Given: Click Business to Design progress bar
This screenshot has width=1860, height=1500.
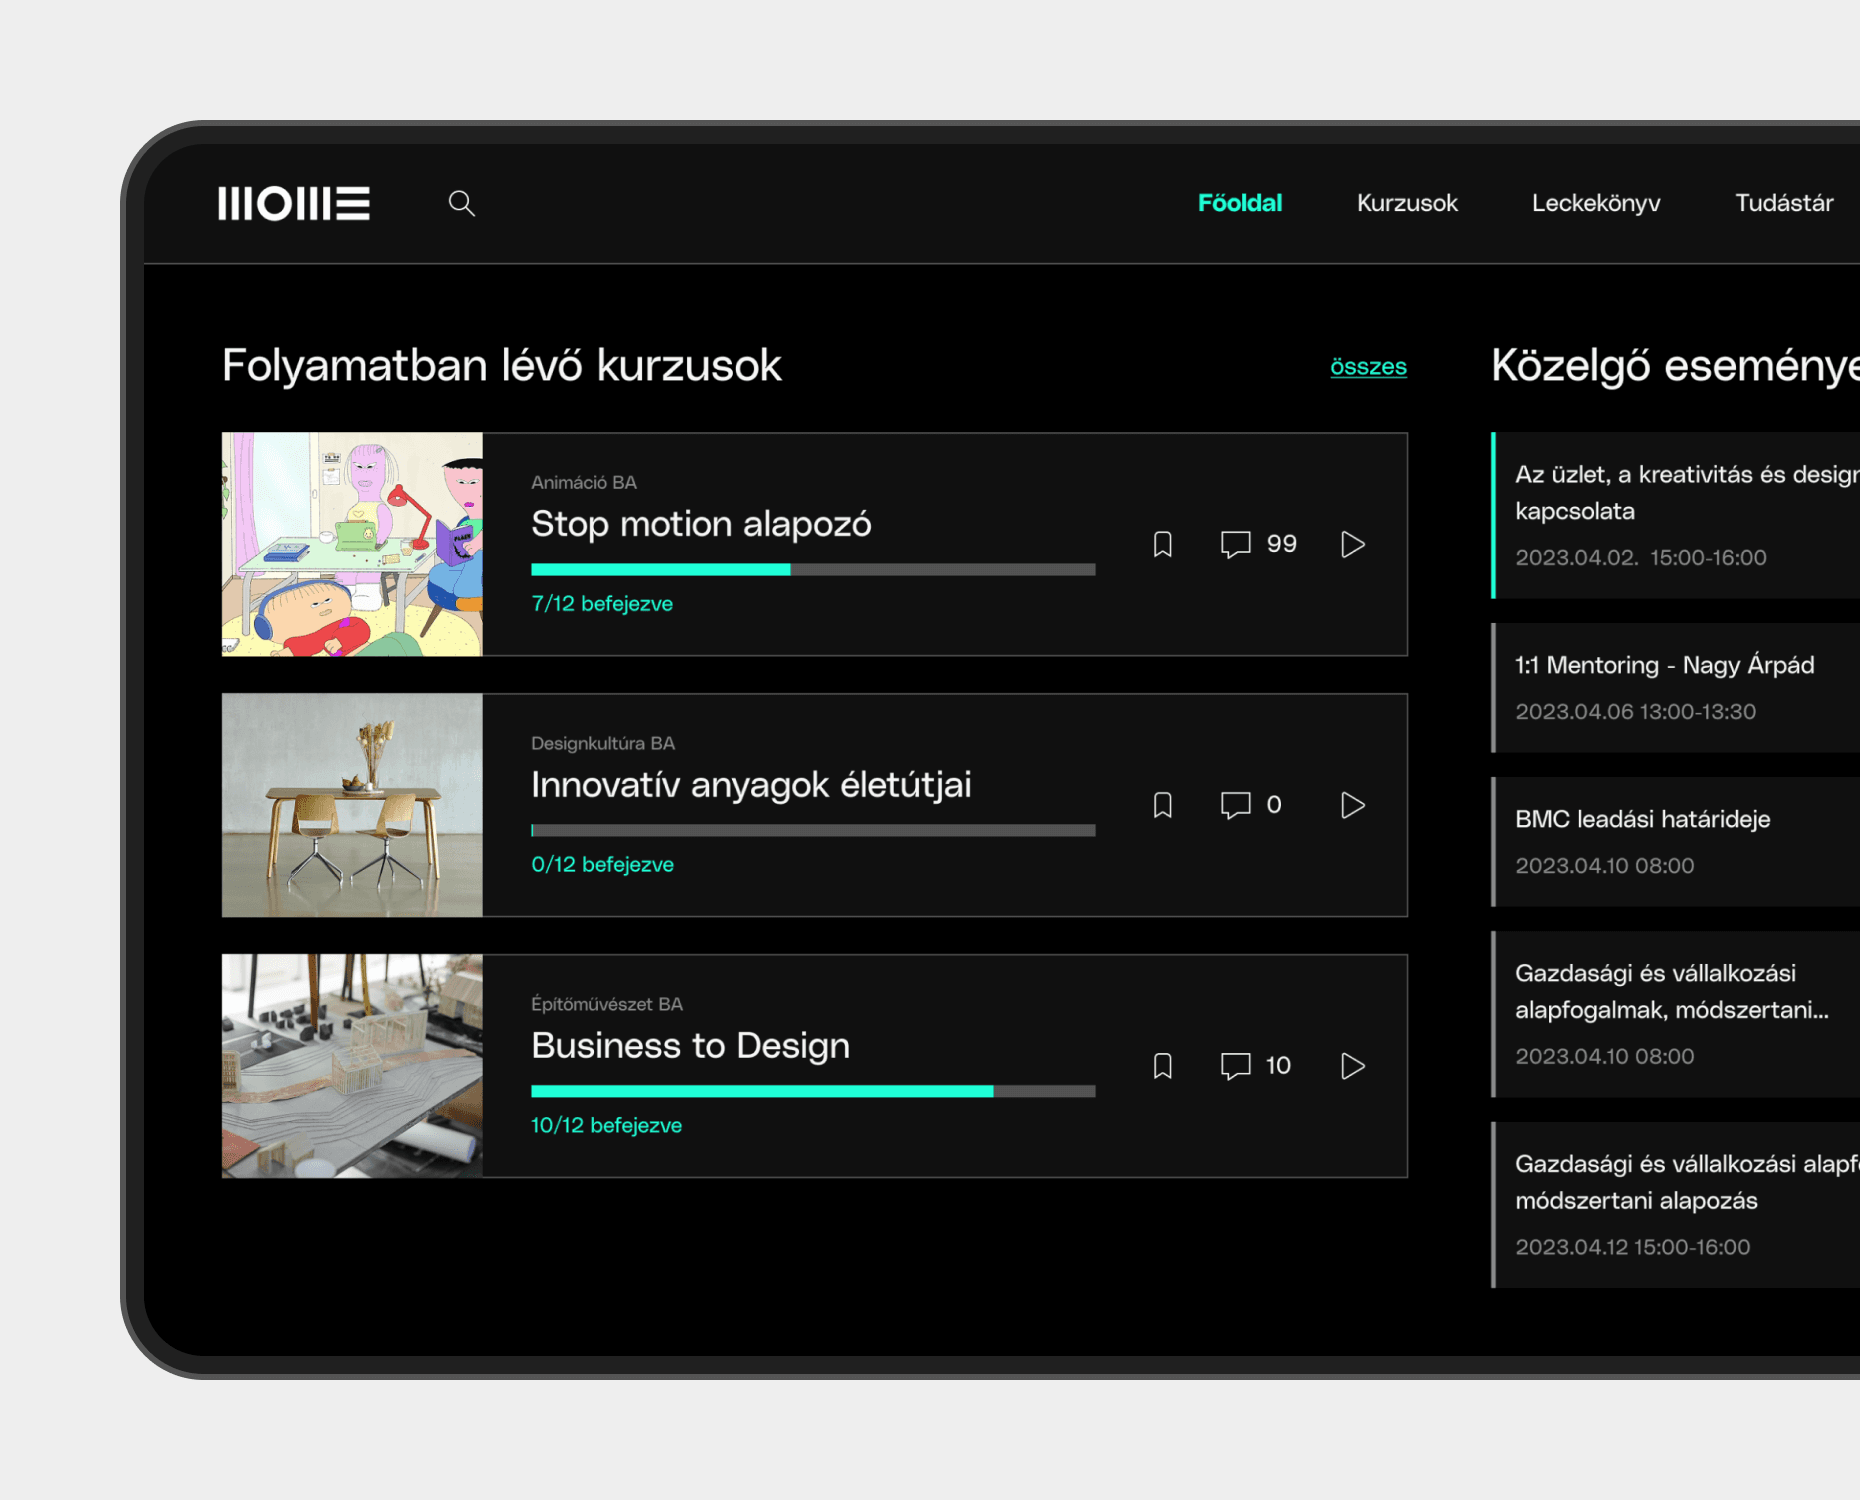Looking at the screenshot, I should coord(813,1092).
